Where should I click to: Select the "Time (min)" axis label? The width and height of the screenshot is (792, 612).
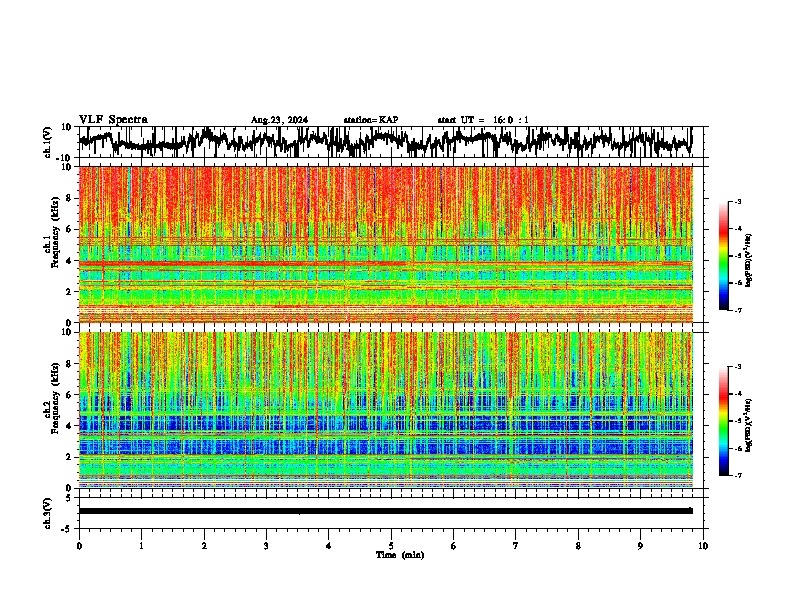click(400, 555)
